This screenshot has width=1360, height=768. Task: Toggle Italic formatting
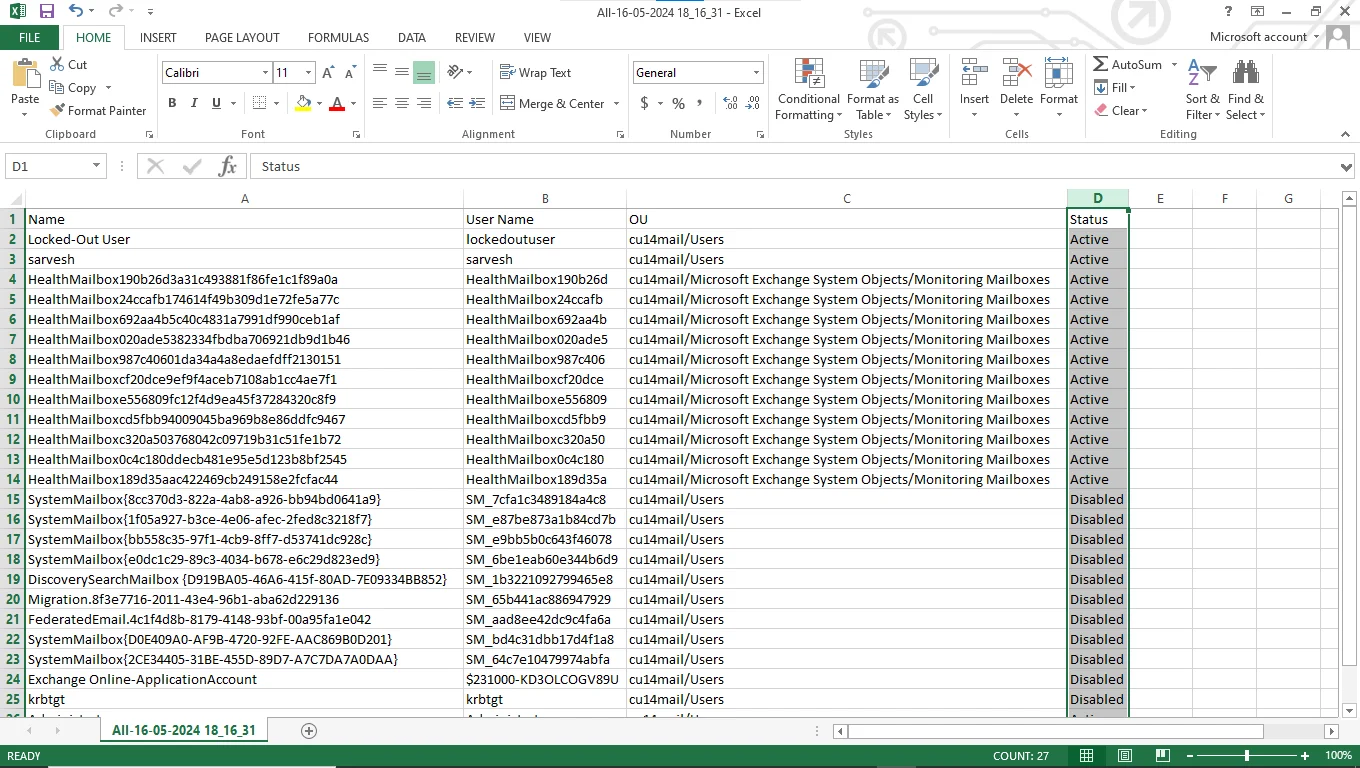coord(194,103)
